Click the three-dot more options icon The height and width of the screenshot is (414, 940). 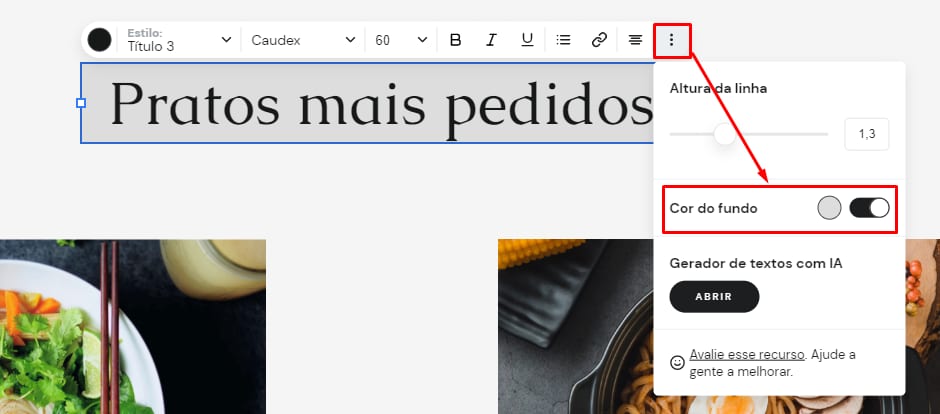click(671, 40)
